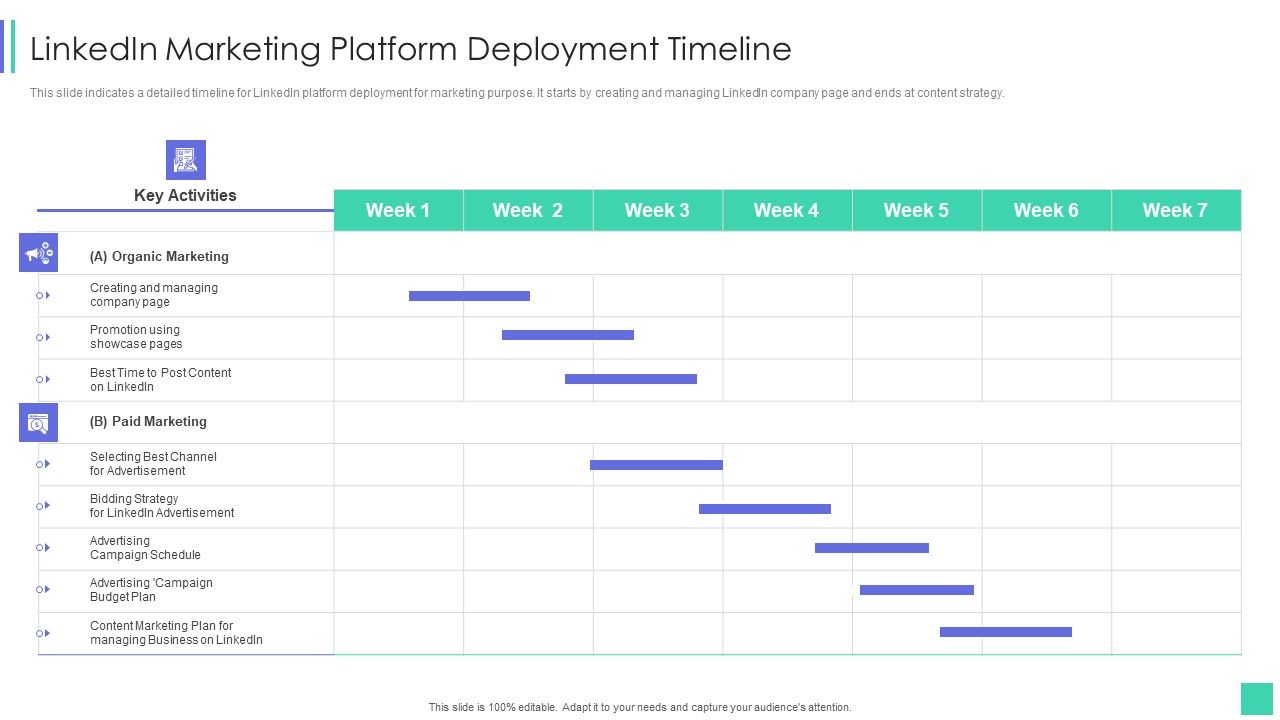
Task: Click the text Best Time to Post Content on LinkedIn
Action: (161, 380)
